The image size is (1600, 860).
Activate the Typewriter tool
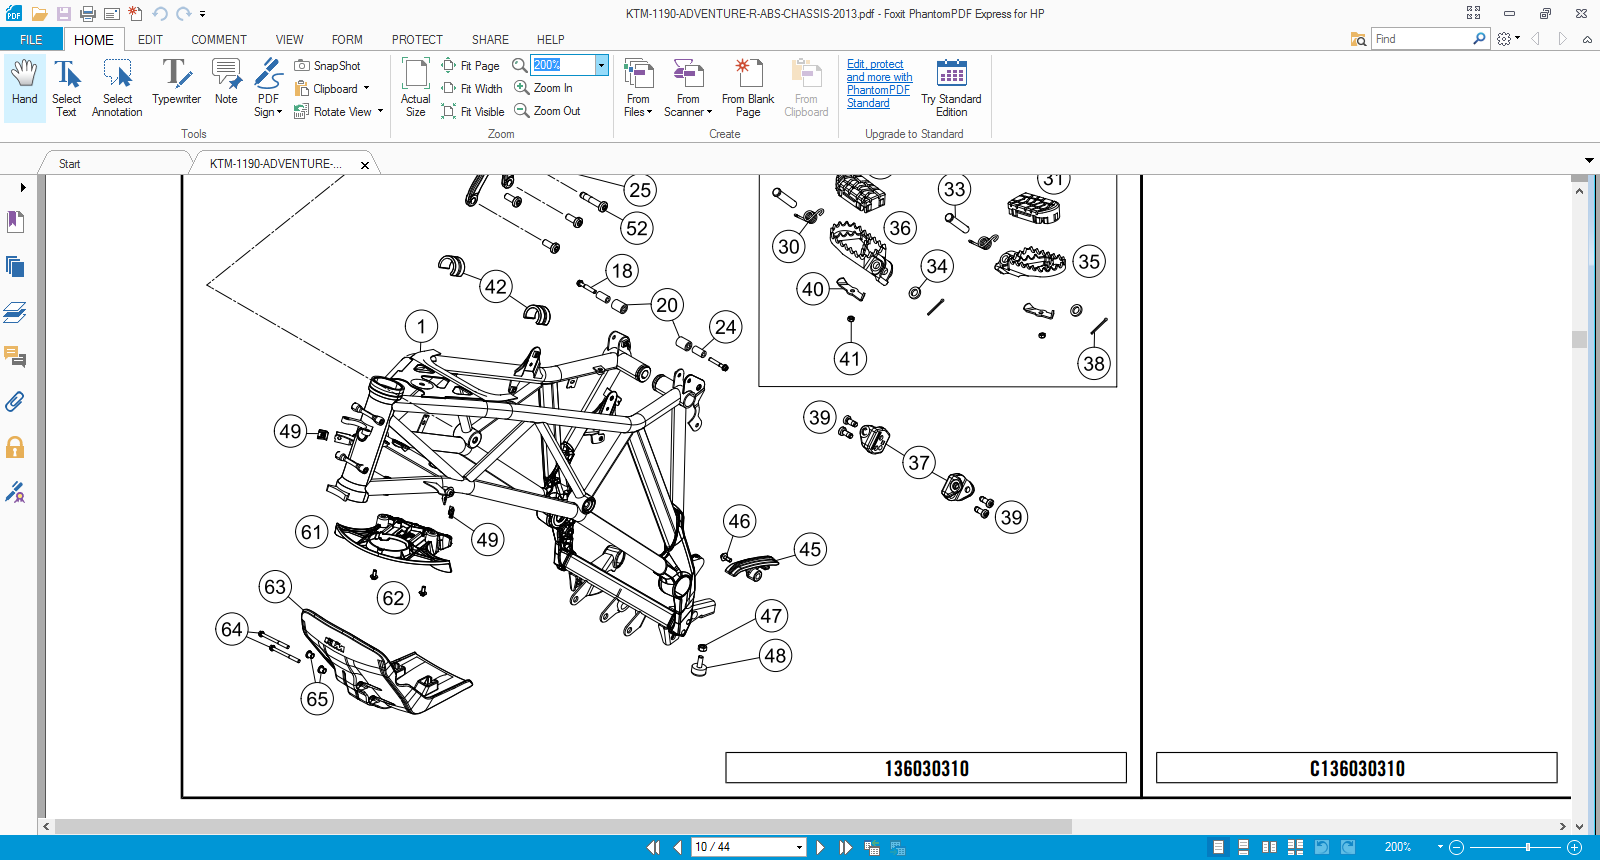tap(176, 85)
